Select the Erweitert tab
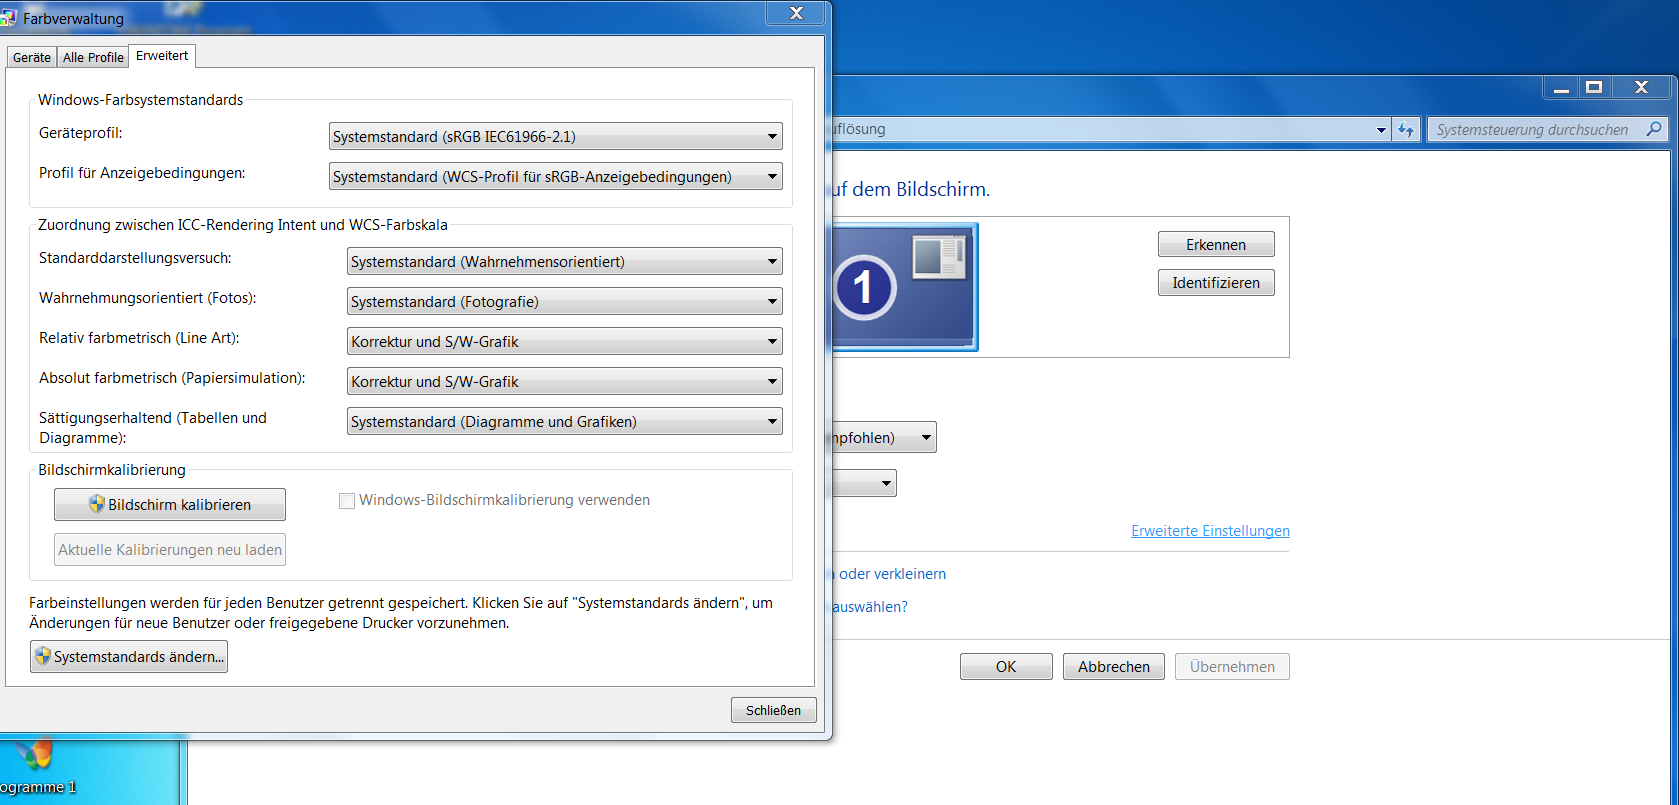The width and height of the screenshot is (1679, 805). (x=162, y=56)
